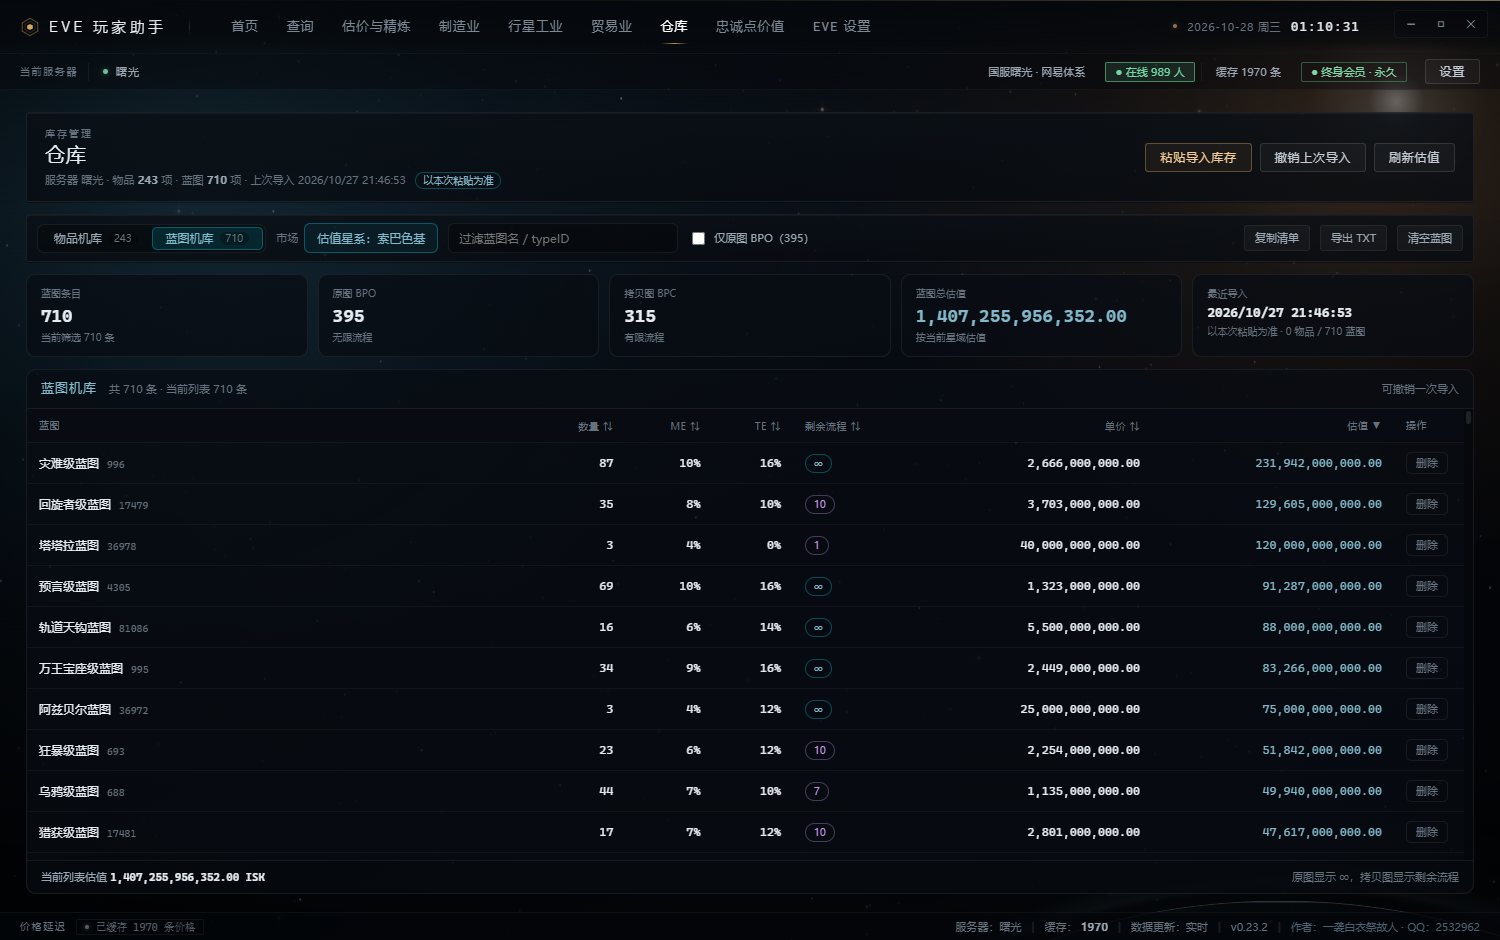
Task: Open EVE 设置 menu
Action: (841, 26)
